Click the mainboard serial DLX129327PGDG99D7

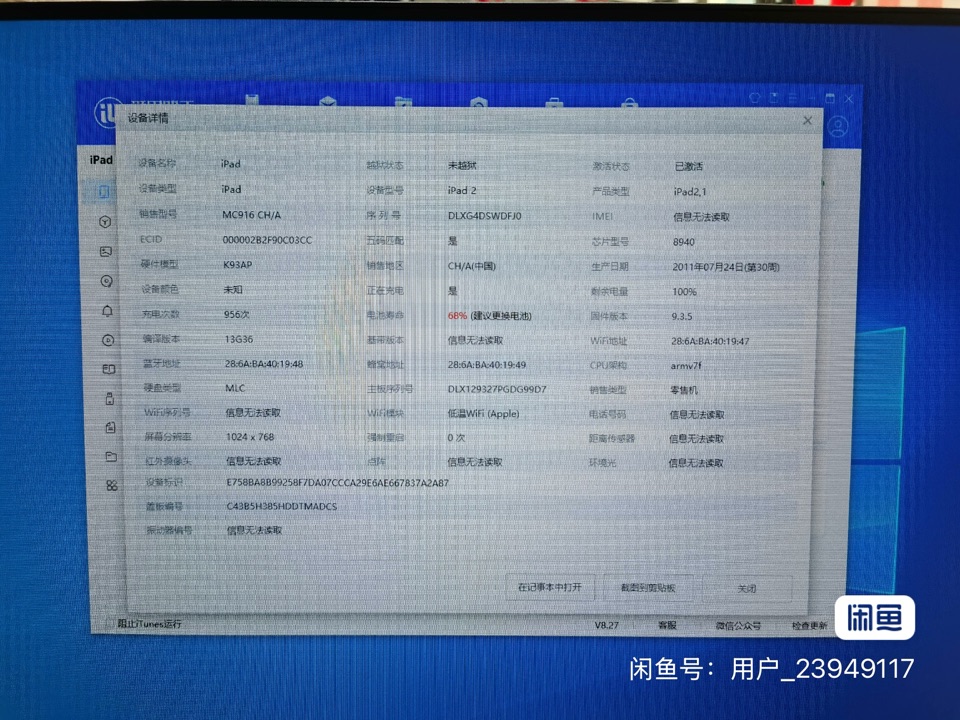pyautogui.click(x=497, y=389)
